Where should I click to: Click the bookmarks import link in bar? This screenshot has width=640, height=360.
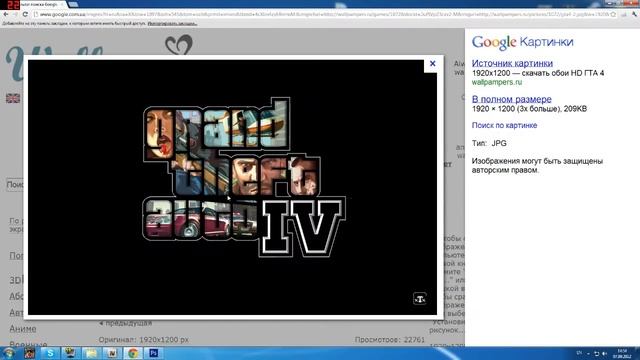point(172,24)
